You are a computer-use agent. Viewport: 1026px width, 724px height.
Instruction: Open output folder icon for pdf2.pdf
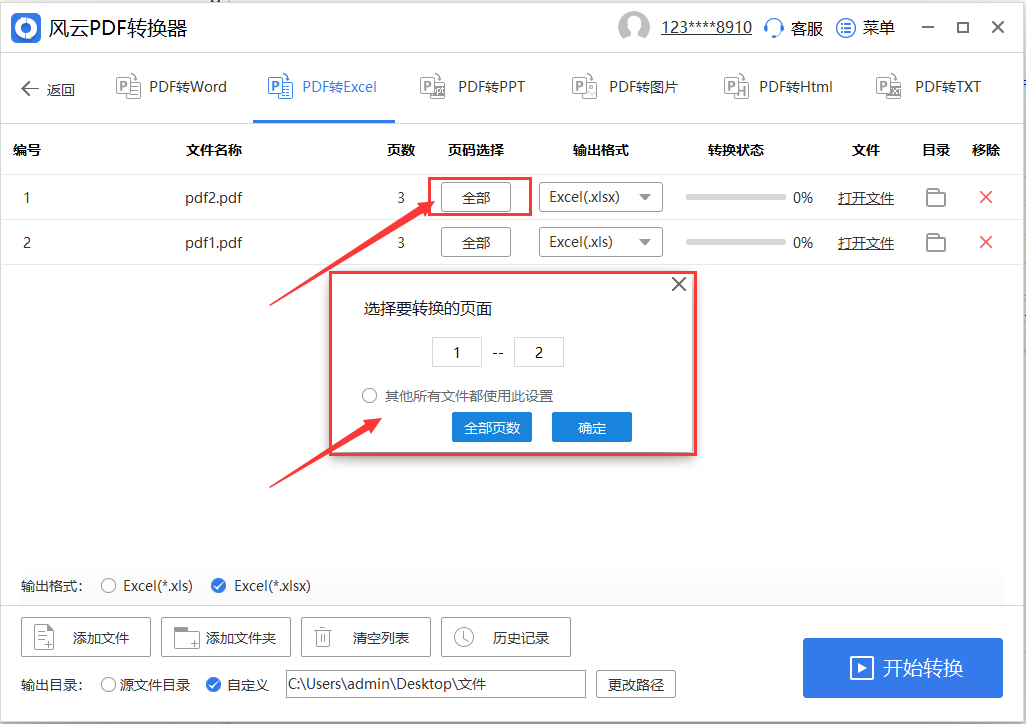[936, 197]
